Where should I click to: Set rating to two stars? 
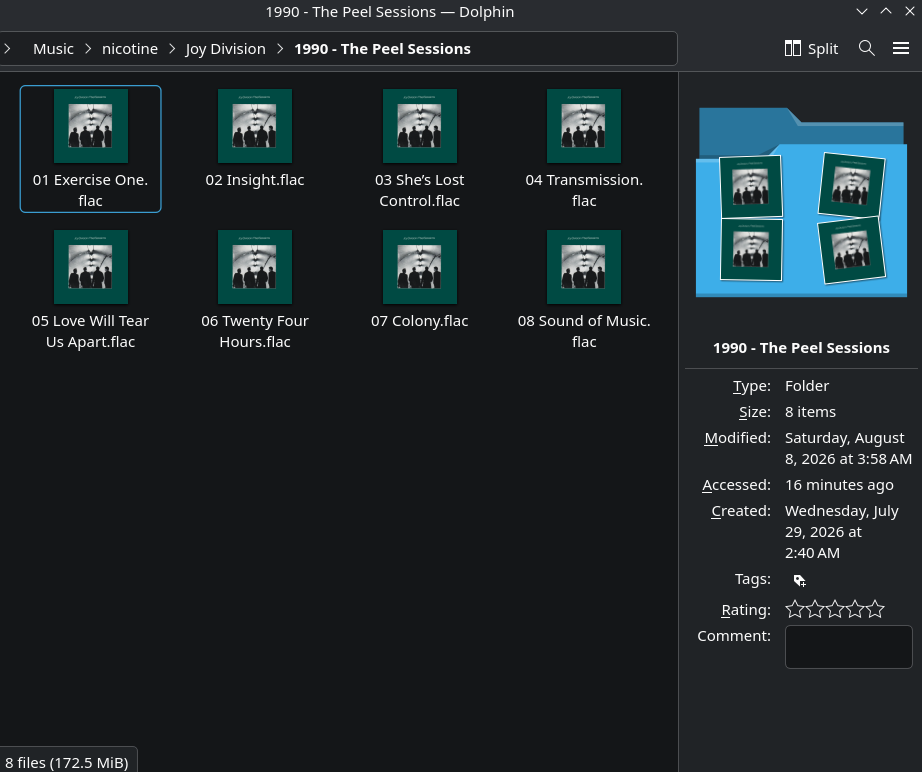tap(815, 609)
